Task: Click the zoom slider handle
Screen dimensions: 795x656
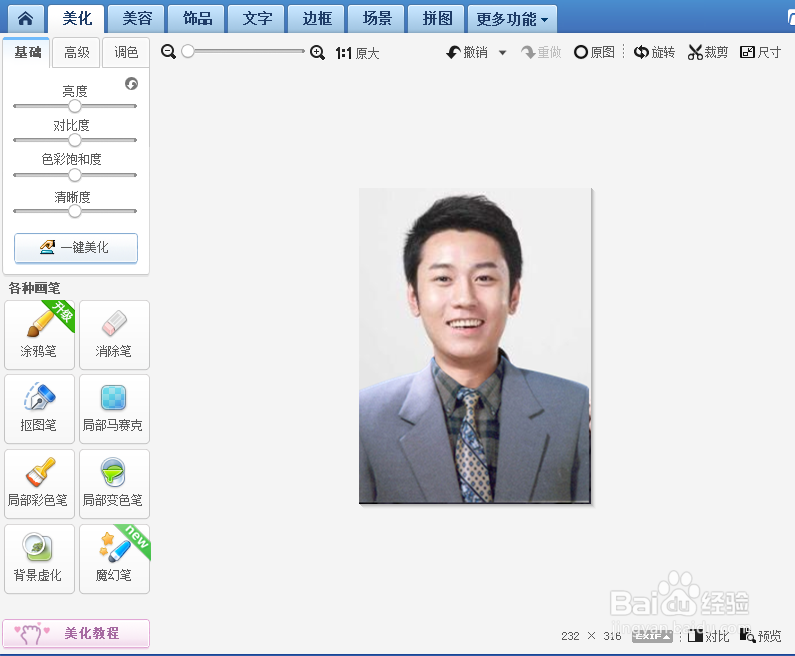Action: 188,51
